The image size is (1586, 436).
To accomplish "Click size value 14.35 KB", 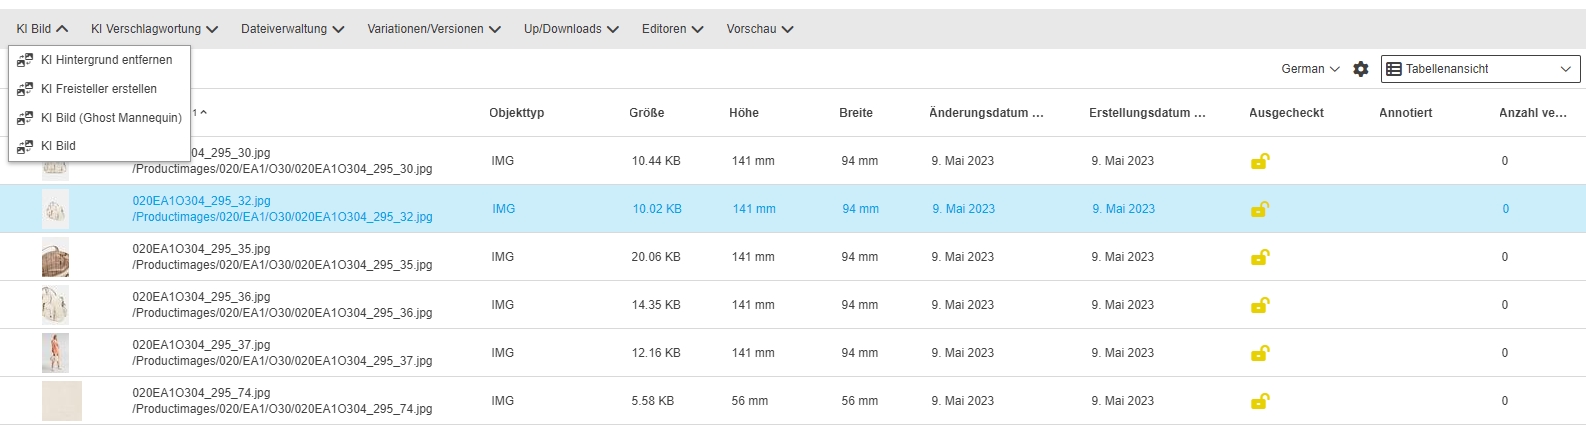I will point(656,305).
